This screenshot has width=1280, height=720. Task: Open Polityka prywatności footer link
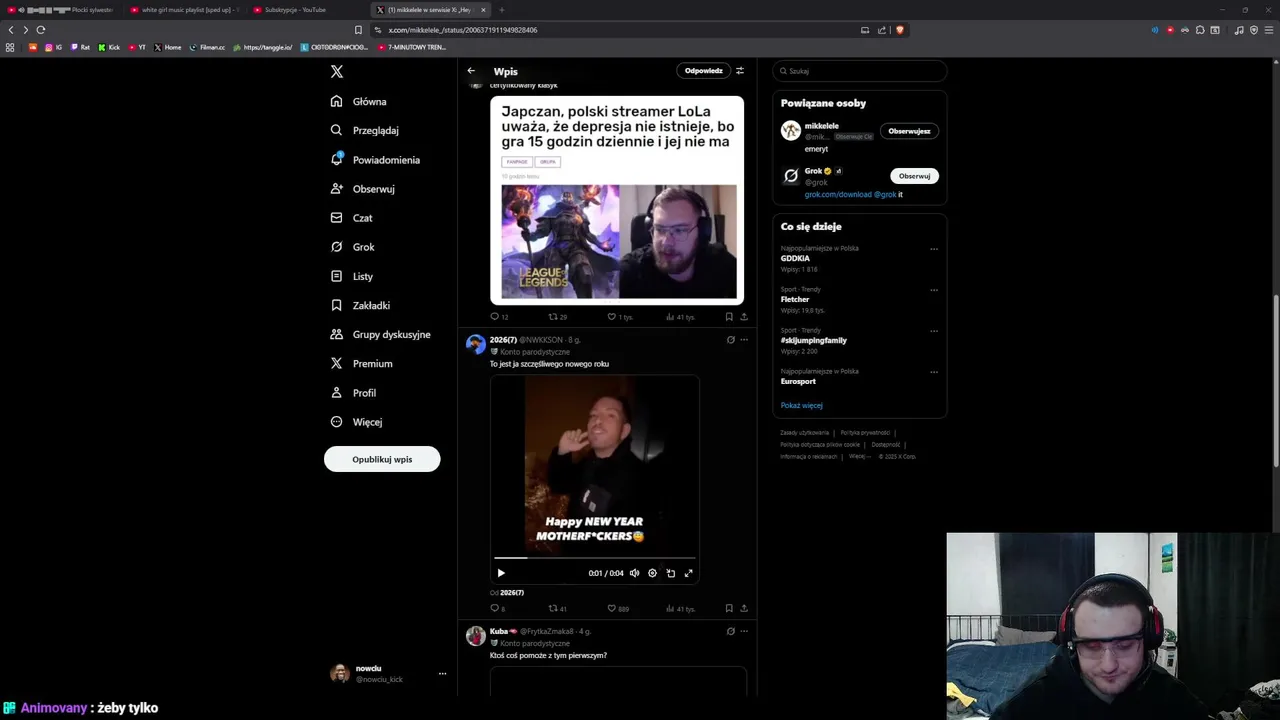pos(865,433)
